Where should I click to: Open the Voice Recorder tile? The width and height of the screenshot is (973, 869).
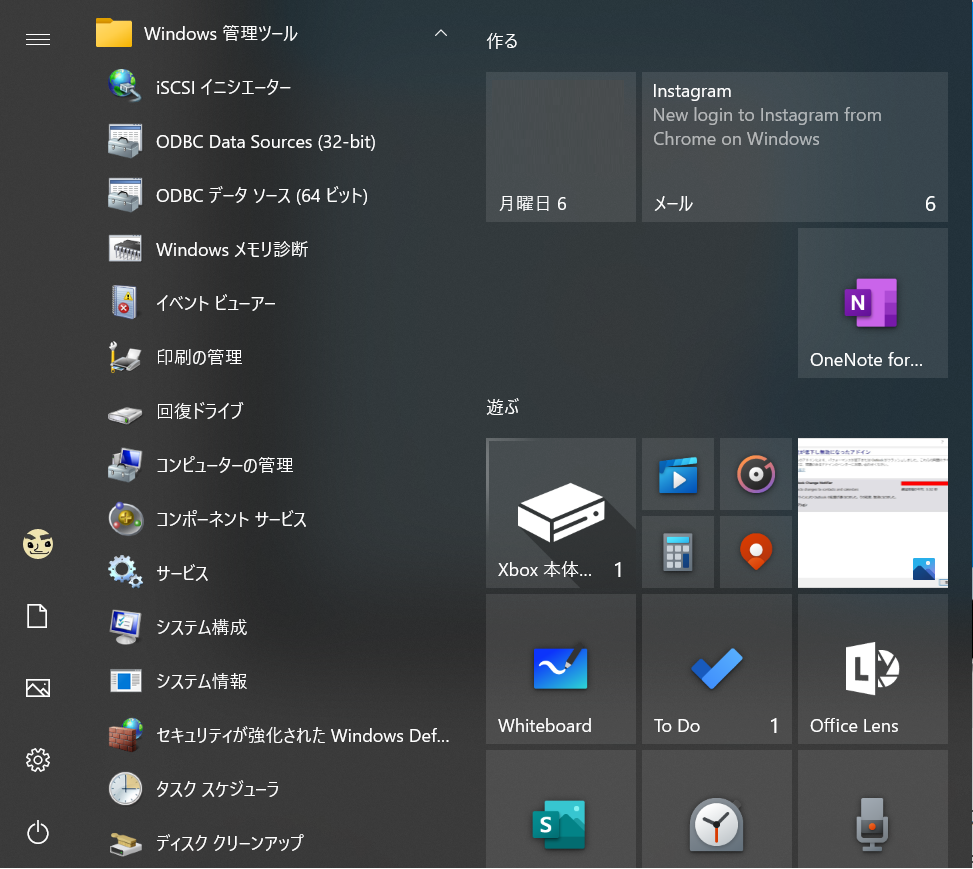[872, 809]
